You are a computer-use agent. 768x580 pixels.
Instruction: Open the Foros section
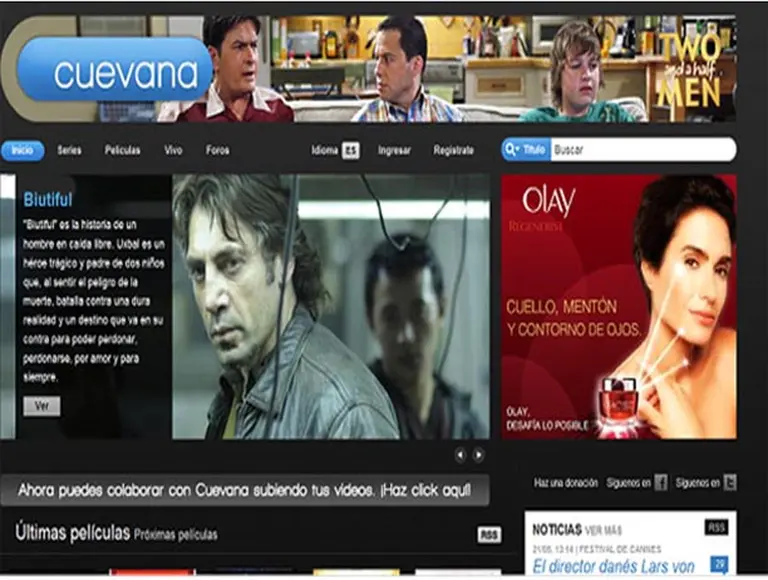coord(217,150)
